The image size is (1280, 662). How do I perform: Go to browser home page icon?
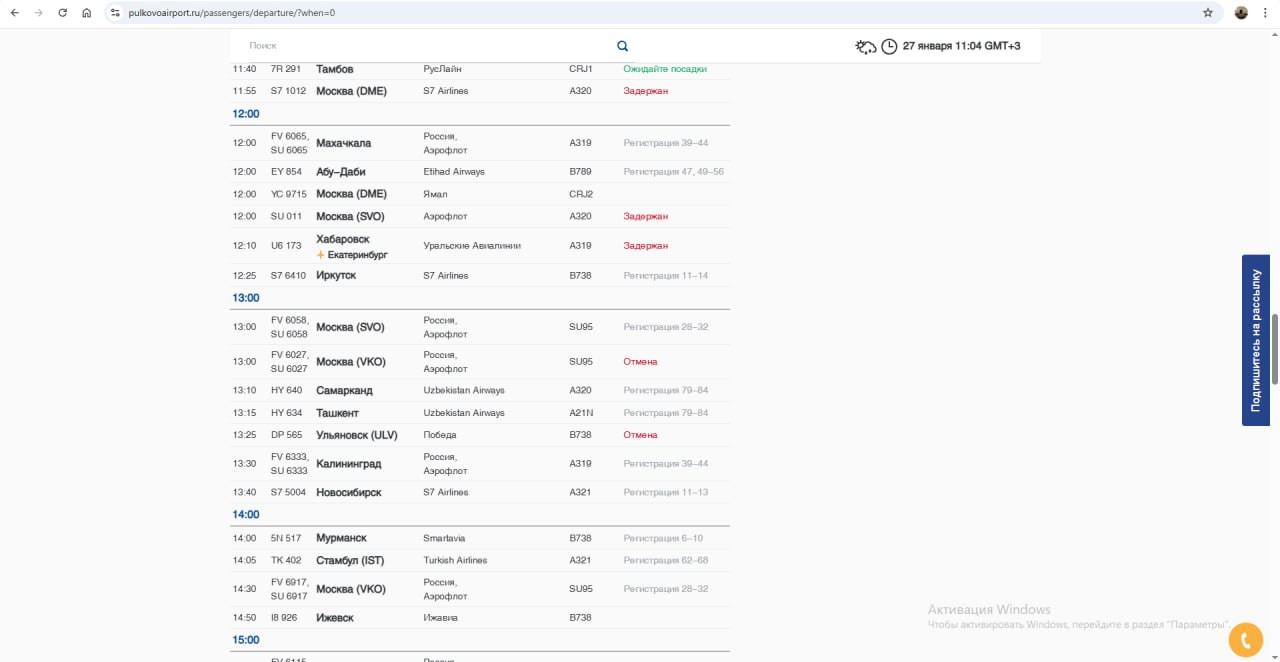pos(87,13)
